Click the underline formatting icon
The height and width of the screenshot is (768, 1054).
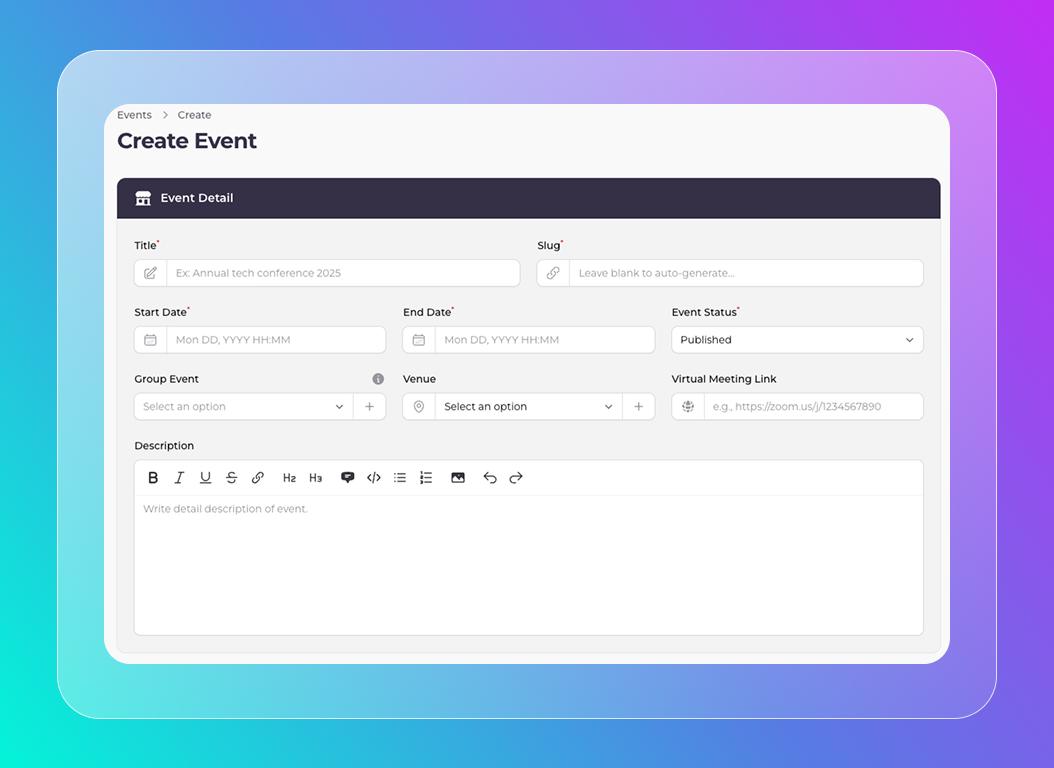point(205,478)
